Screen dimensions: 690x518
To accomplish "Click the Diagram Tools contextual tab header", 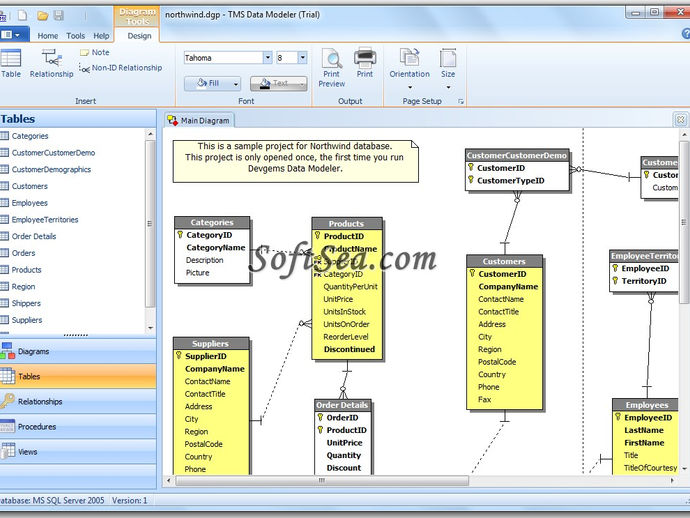I will [x=137, y=17].
